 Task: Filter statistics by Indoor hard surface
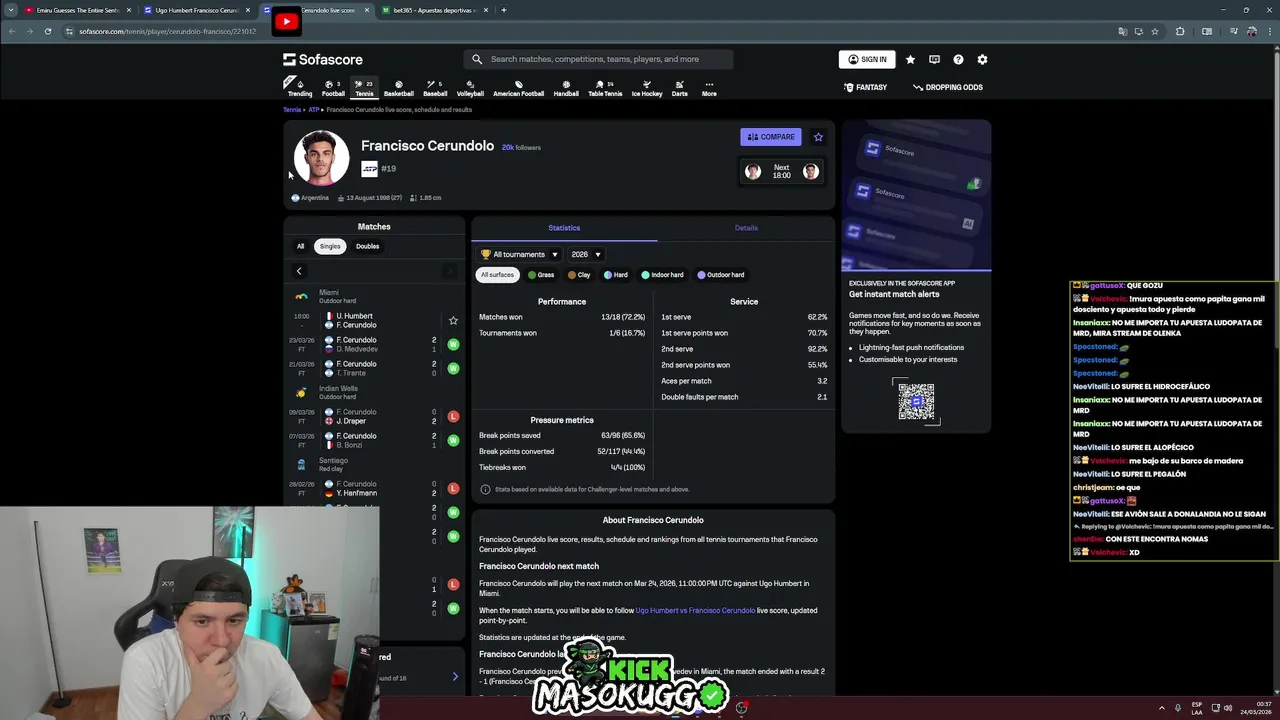click(663, 274)
